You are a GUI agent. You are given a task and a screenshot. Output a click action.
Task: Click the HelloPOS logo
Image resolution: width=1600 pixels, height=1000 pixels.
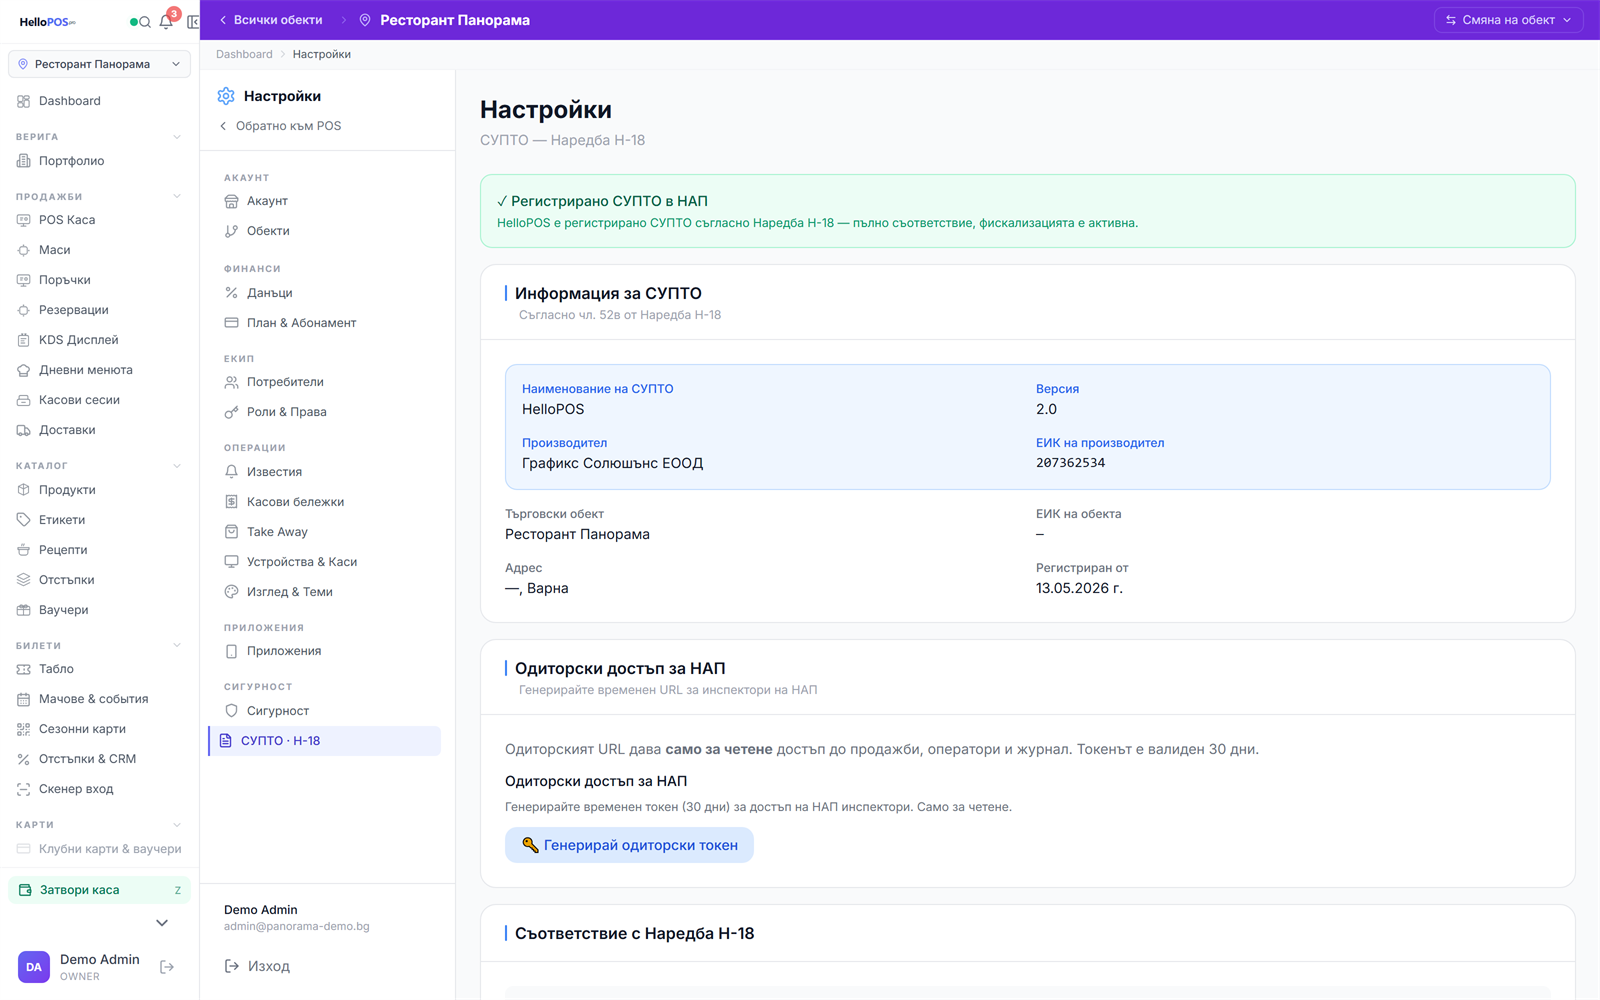(47, 22)
